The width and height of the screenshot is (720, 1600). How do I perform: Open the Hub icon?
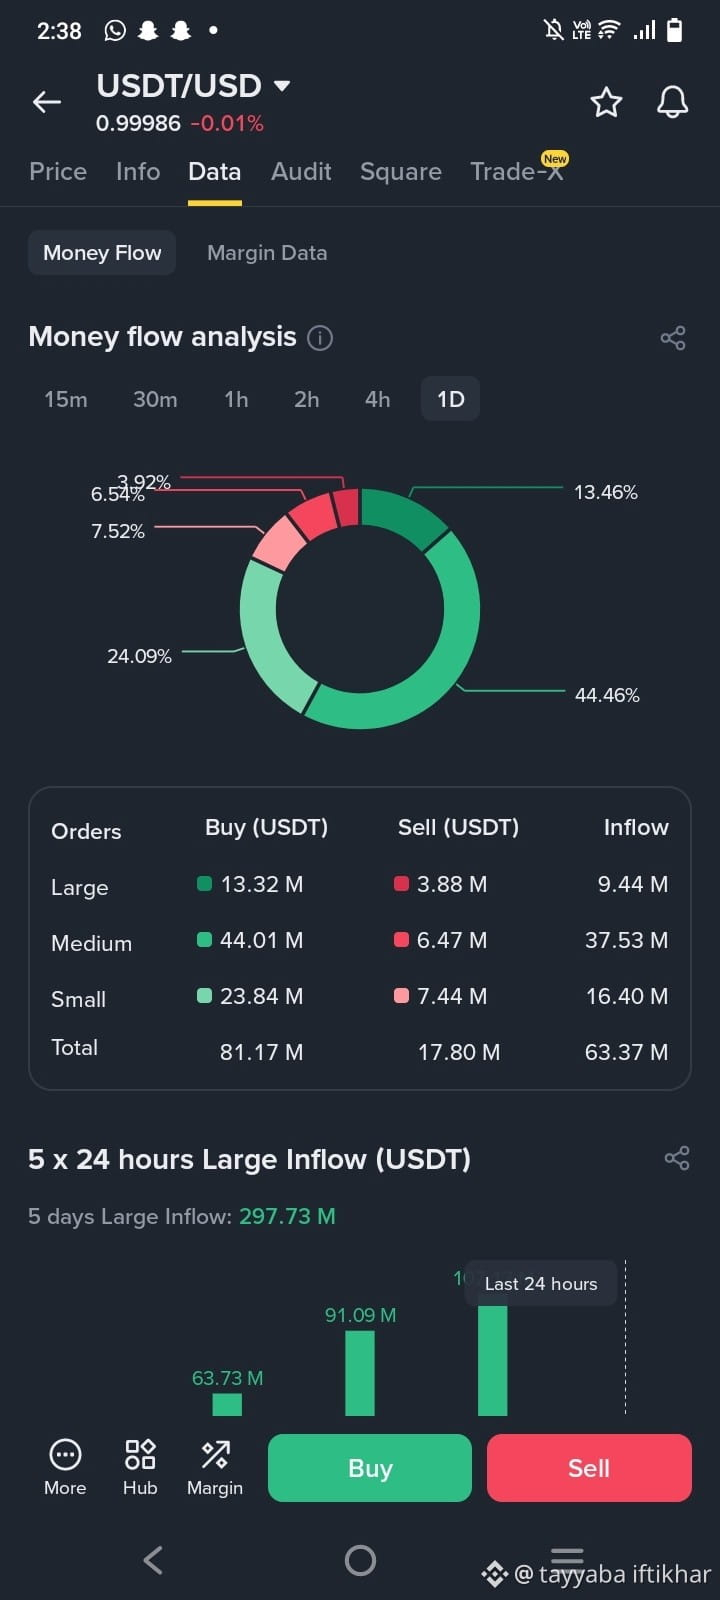[140, 1454]
